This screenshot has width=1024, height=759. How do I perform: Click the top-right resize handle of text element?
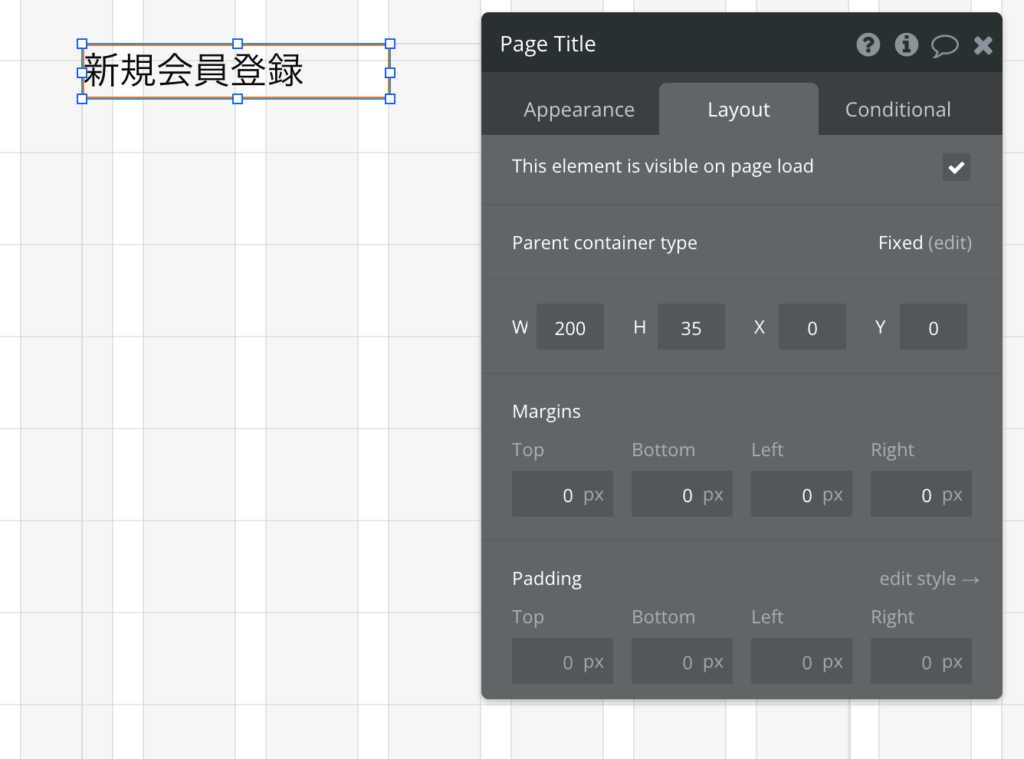390,44
